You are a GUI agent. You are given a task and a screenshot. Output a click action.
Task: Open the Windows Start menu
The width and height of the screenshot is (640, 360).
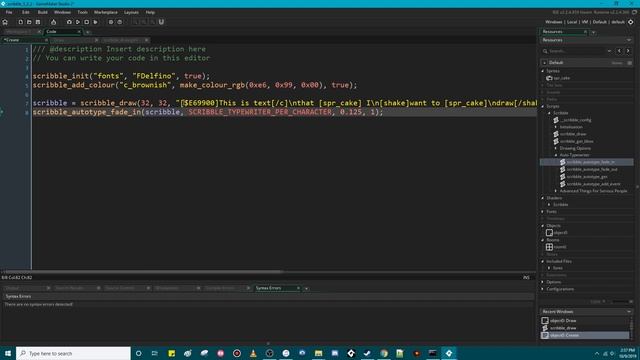click(x=8, y=353)
